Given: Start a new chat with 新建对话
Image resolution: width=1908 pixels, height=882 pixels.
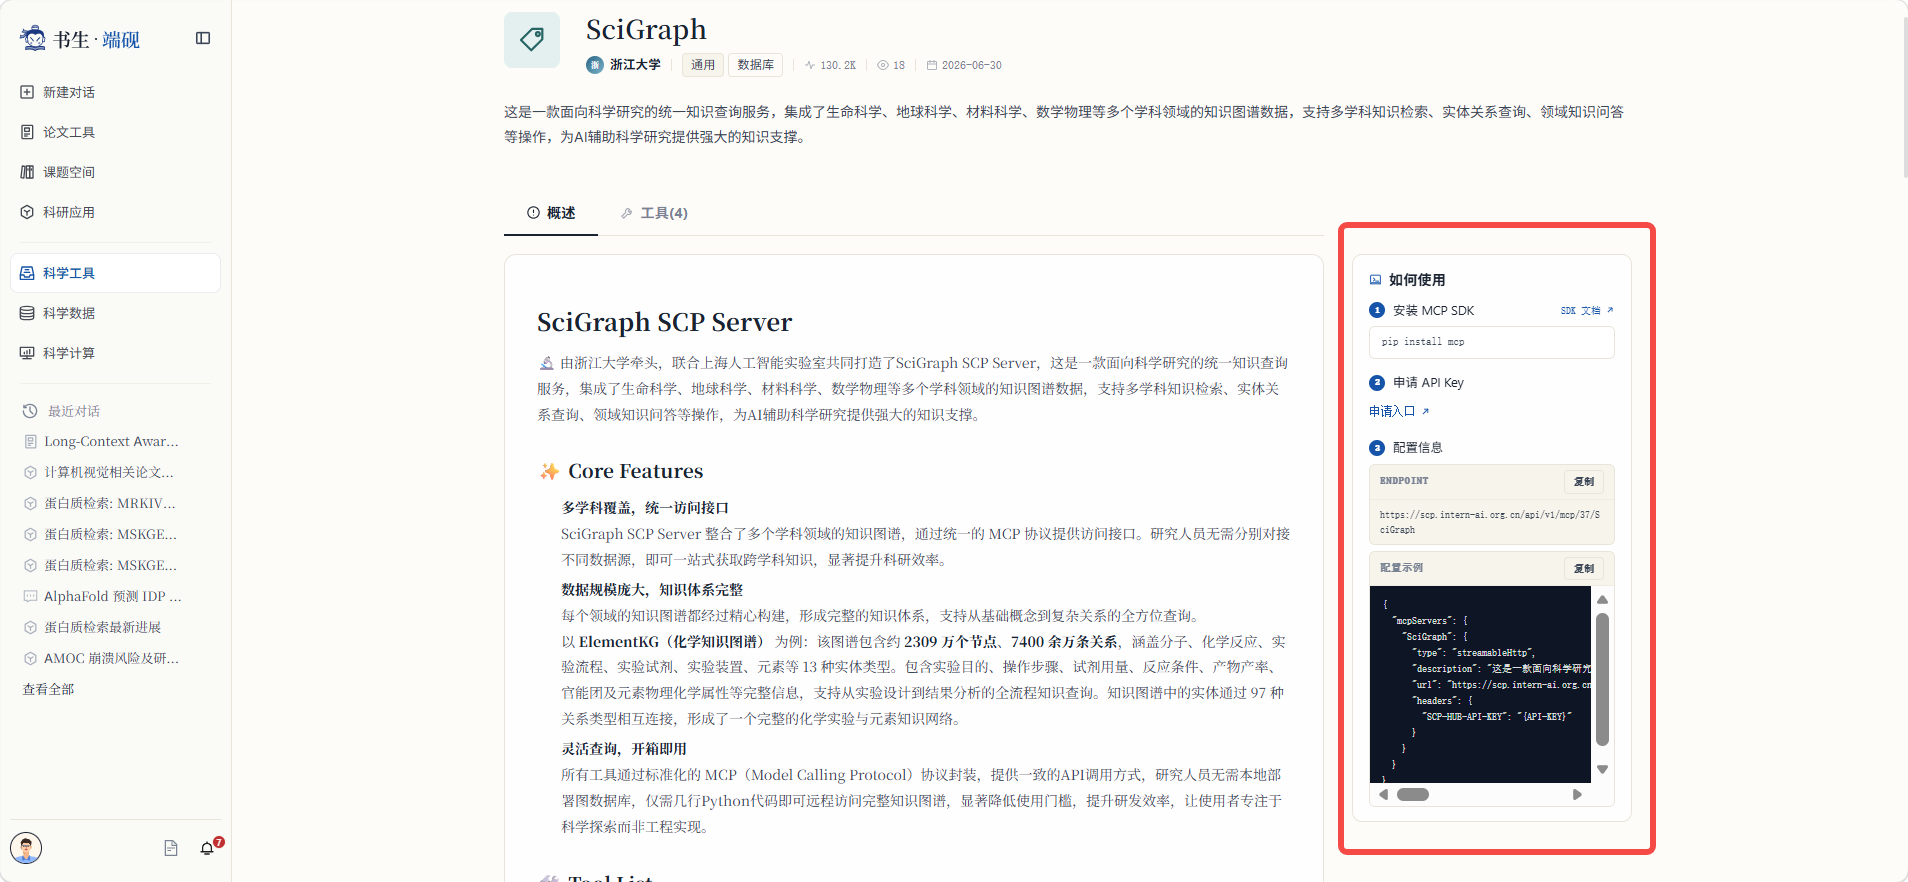Looking at the screenshot, I should (x=115, y=92).
